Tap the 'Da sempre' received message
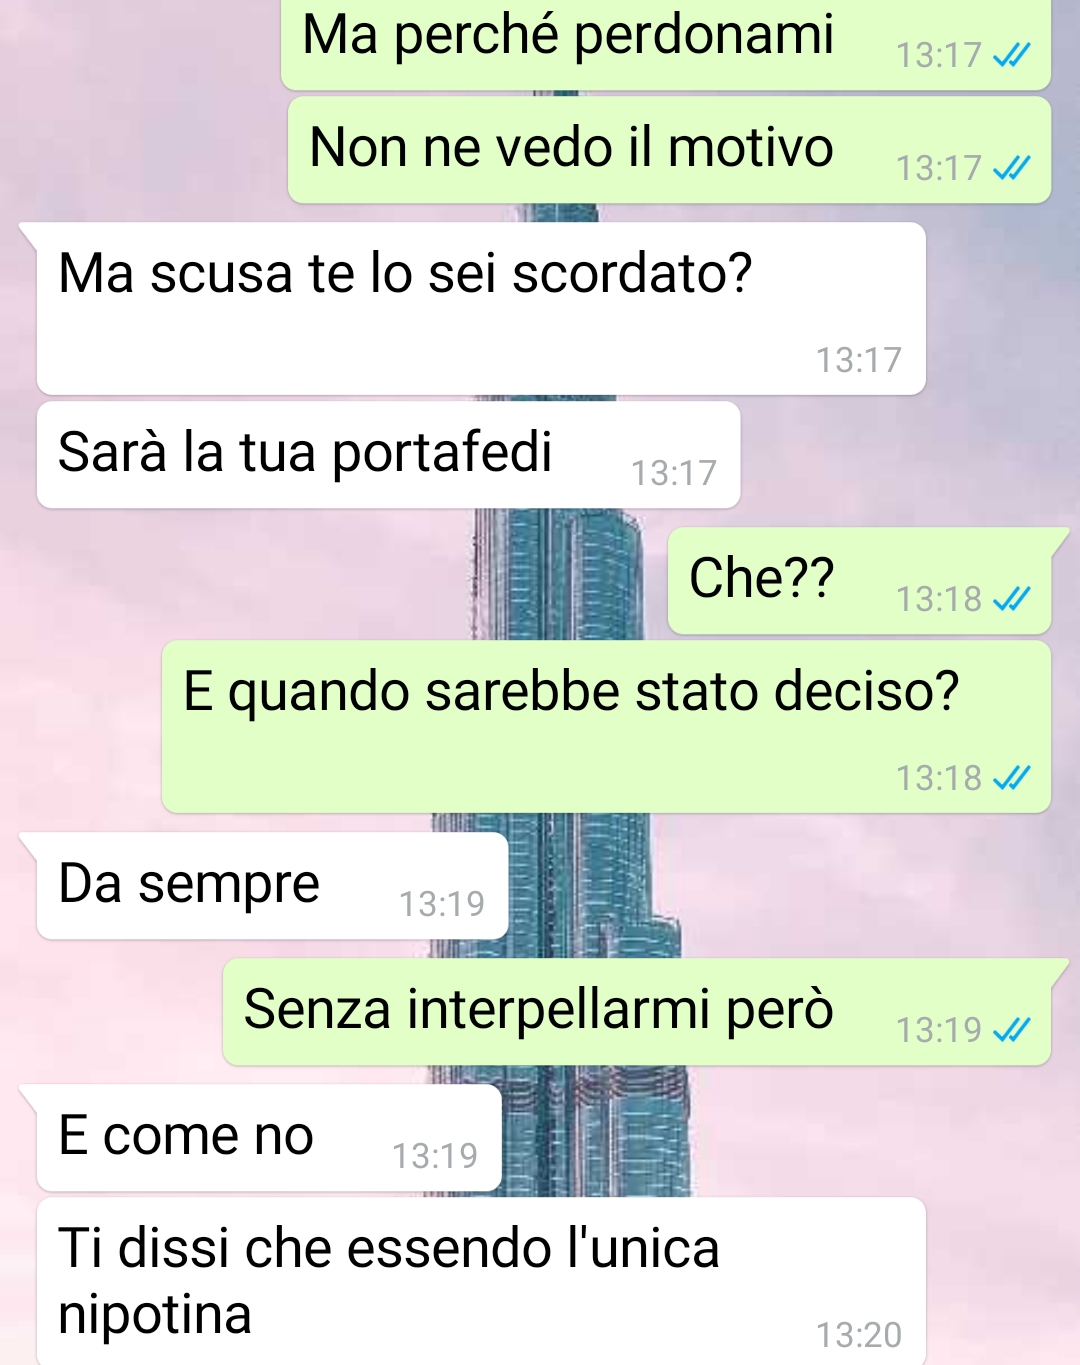Screen dimensions: 1080x1365 (x=272, y=886)
